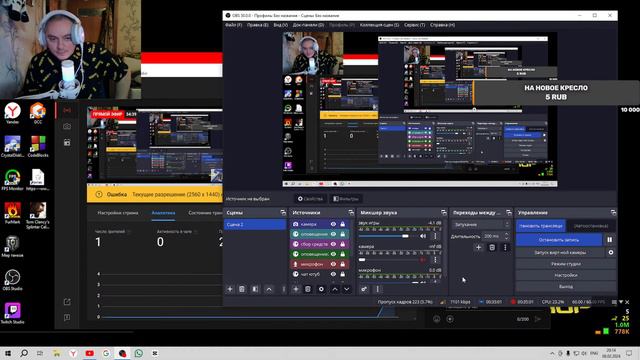Open Док-панели menu in OBS
Screen dimensions: 640x360
[308, 25]
